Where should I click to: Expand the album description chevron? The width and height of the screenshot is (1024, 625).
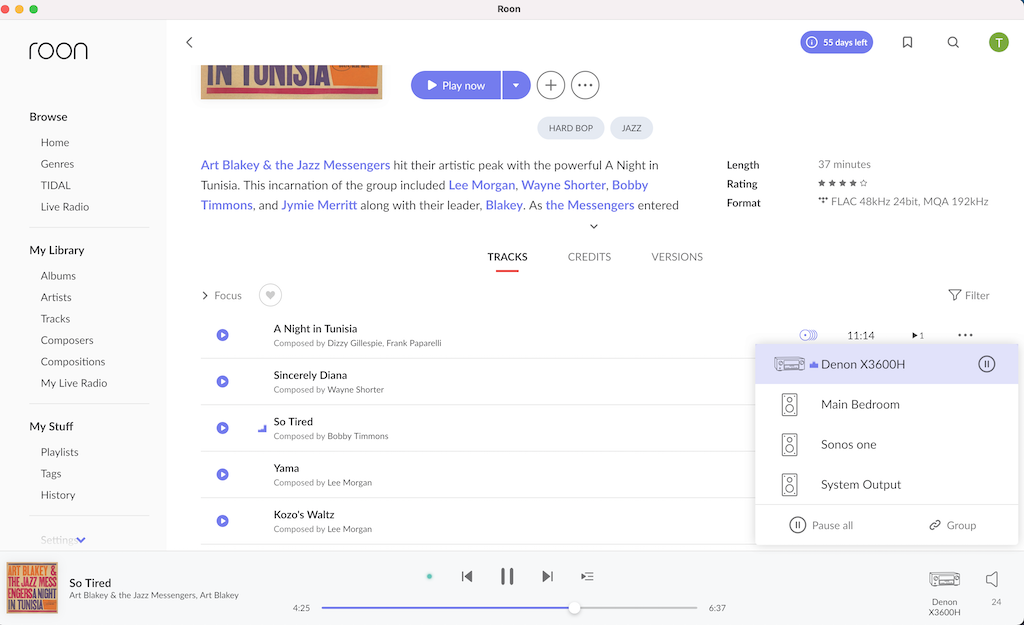594,226
